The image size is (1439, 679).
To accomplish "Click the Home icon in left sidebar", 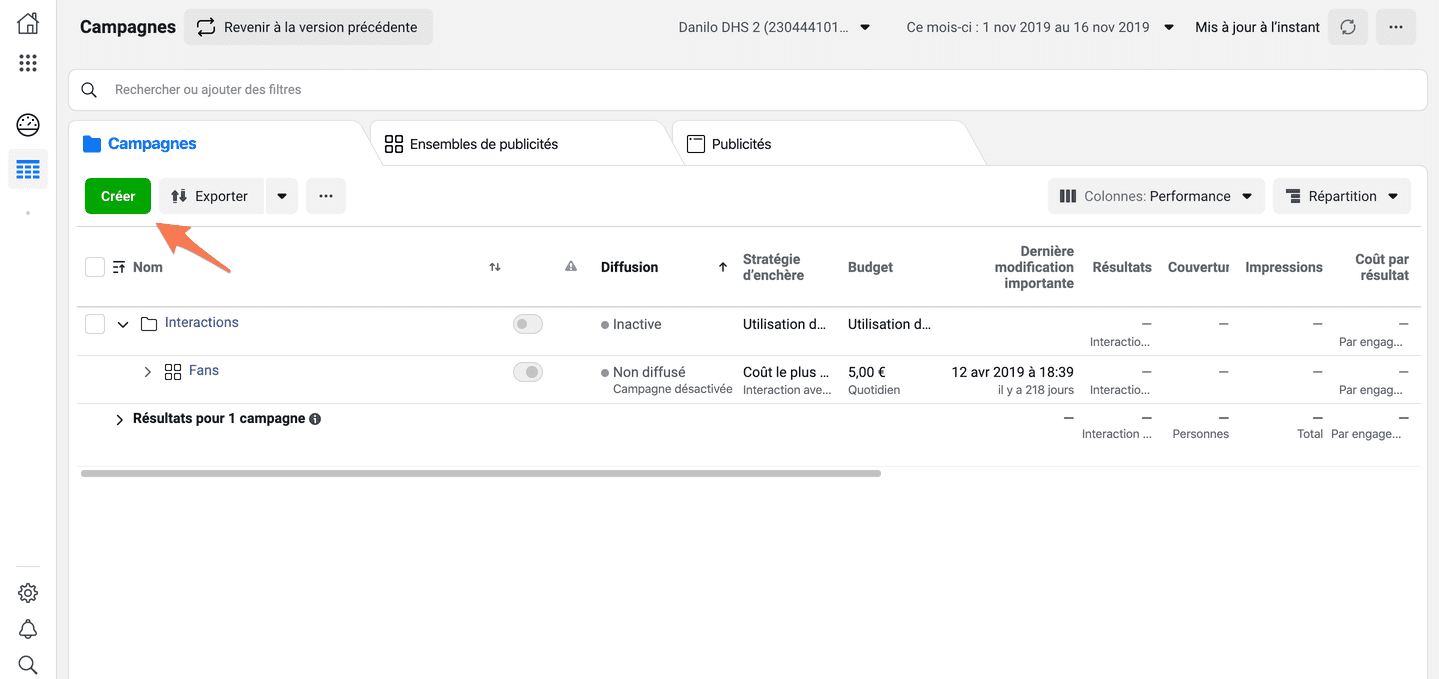I will (28, 24).
